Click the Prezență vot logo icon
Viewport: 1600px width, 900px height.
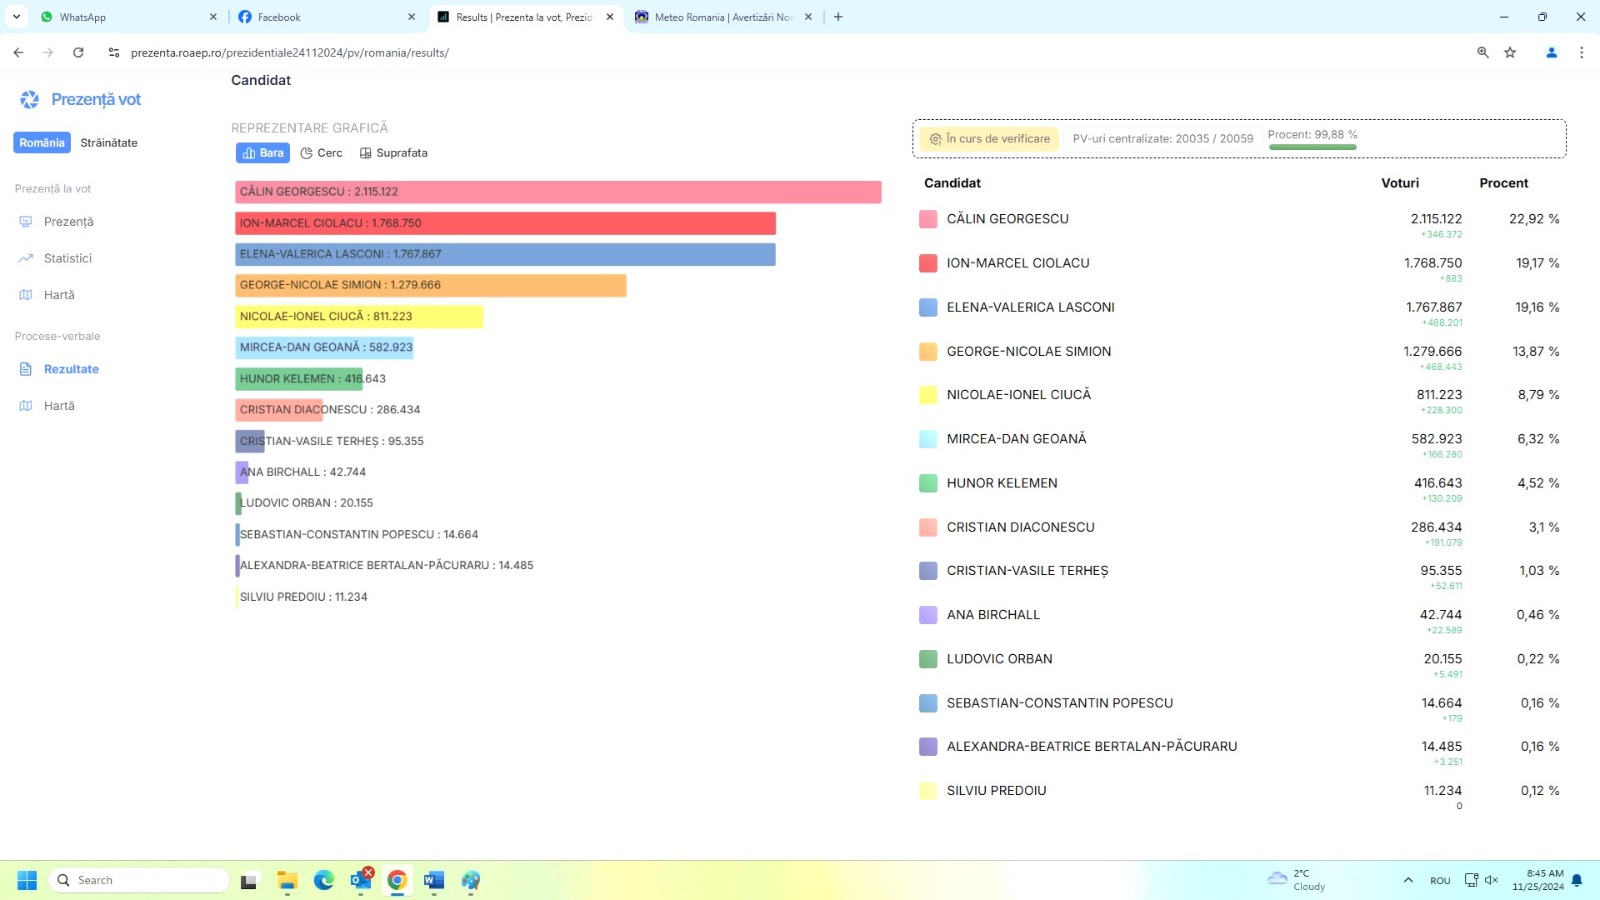pos(29,99)
